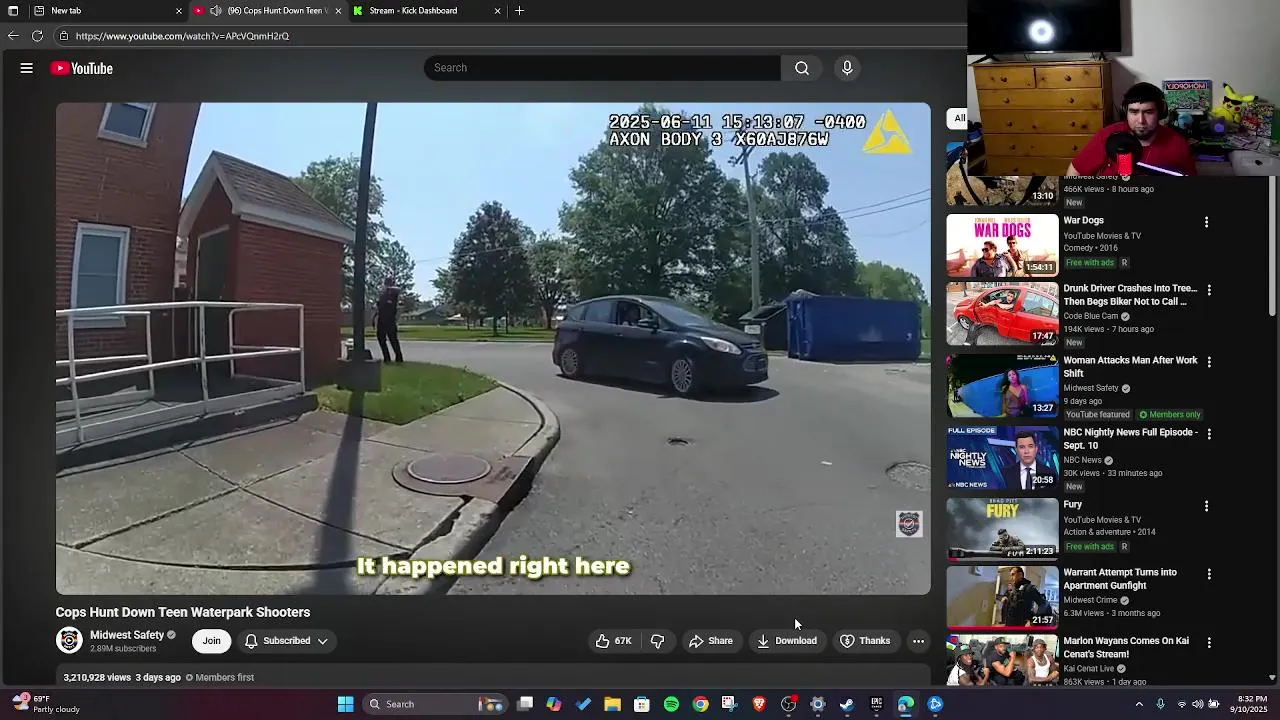The width and height of the screenshot is (1280, 720).
Task: Open File Explorer from the taskbar
Action: click(x=612, y=704)
